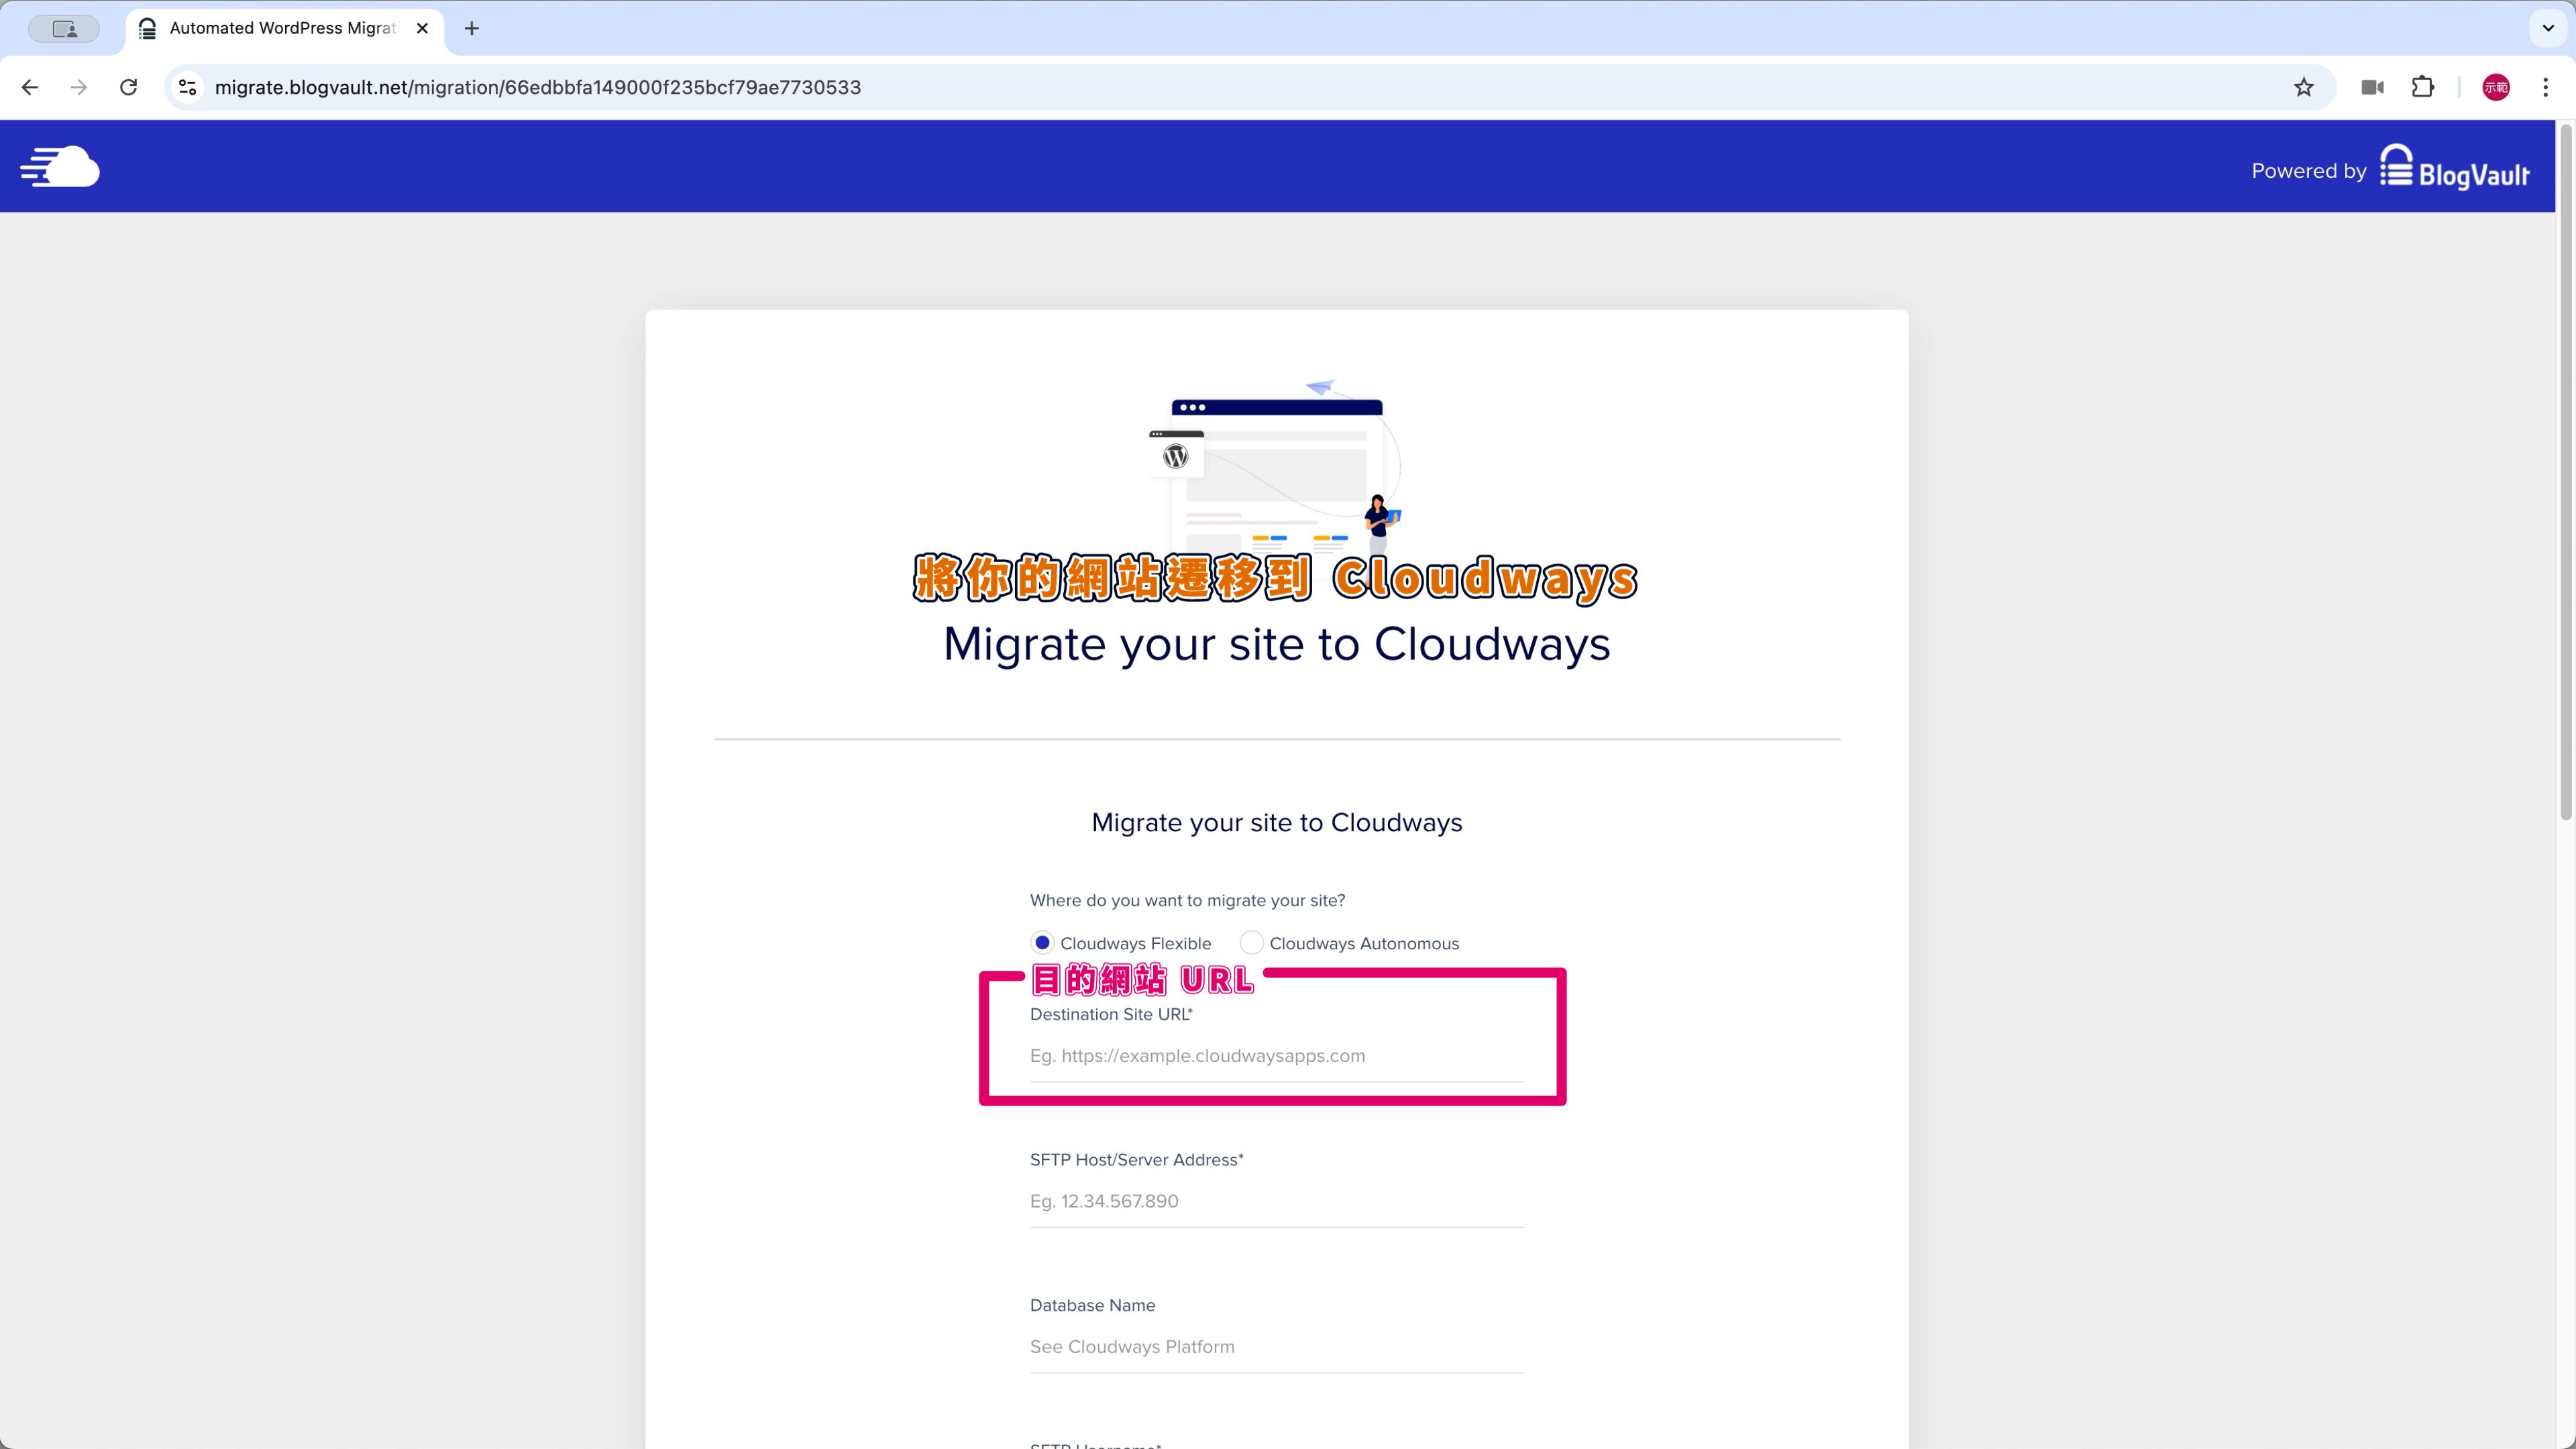Reload the page with refresh icon
Viewport: 2576px width, 1449px height.
(x=128, y=87)
